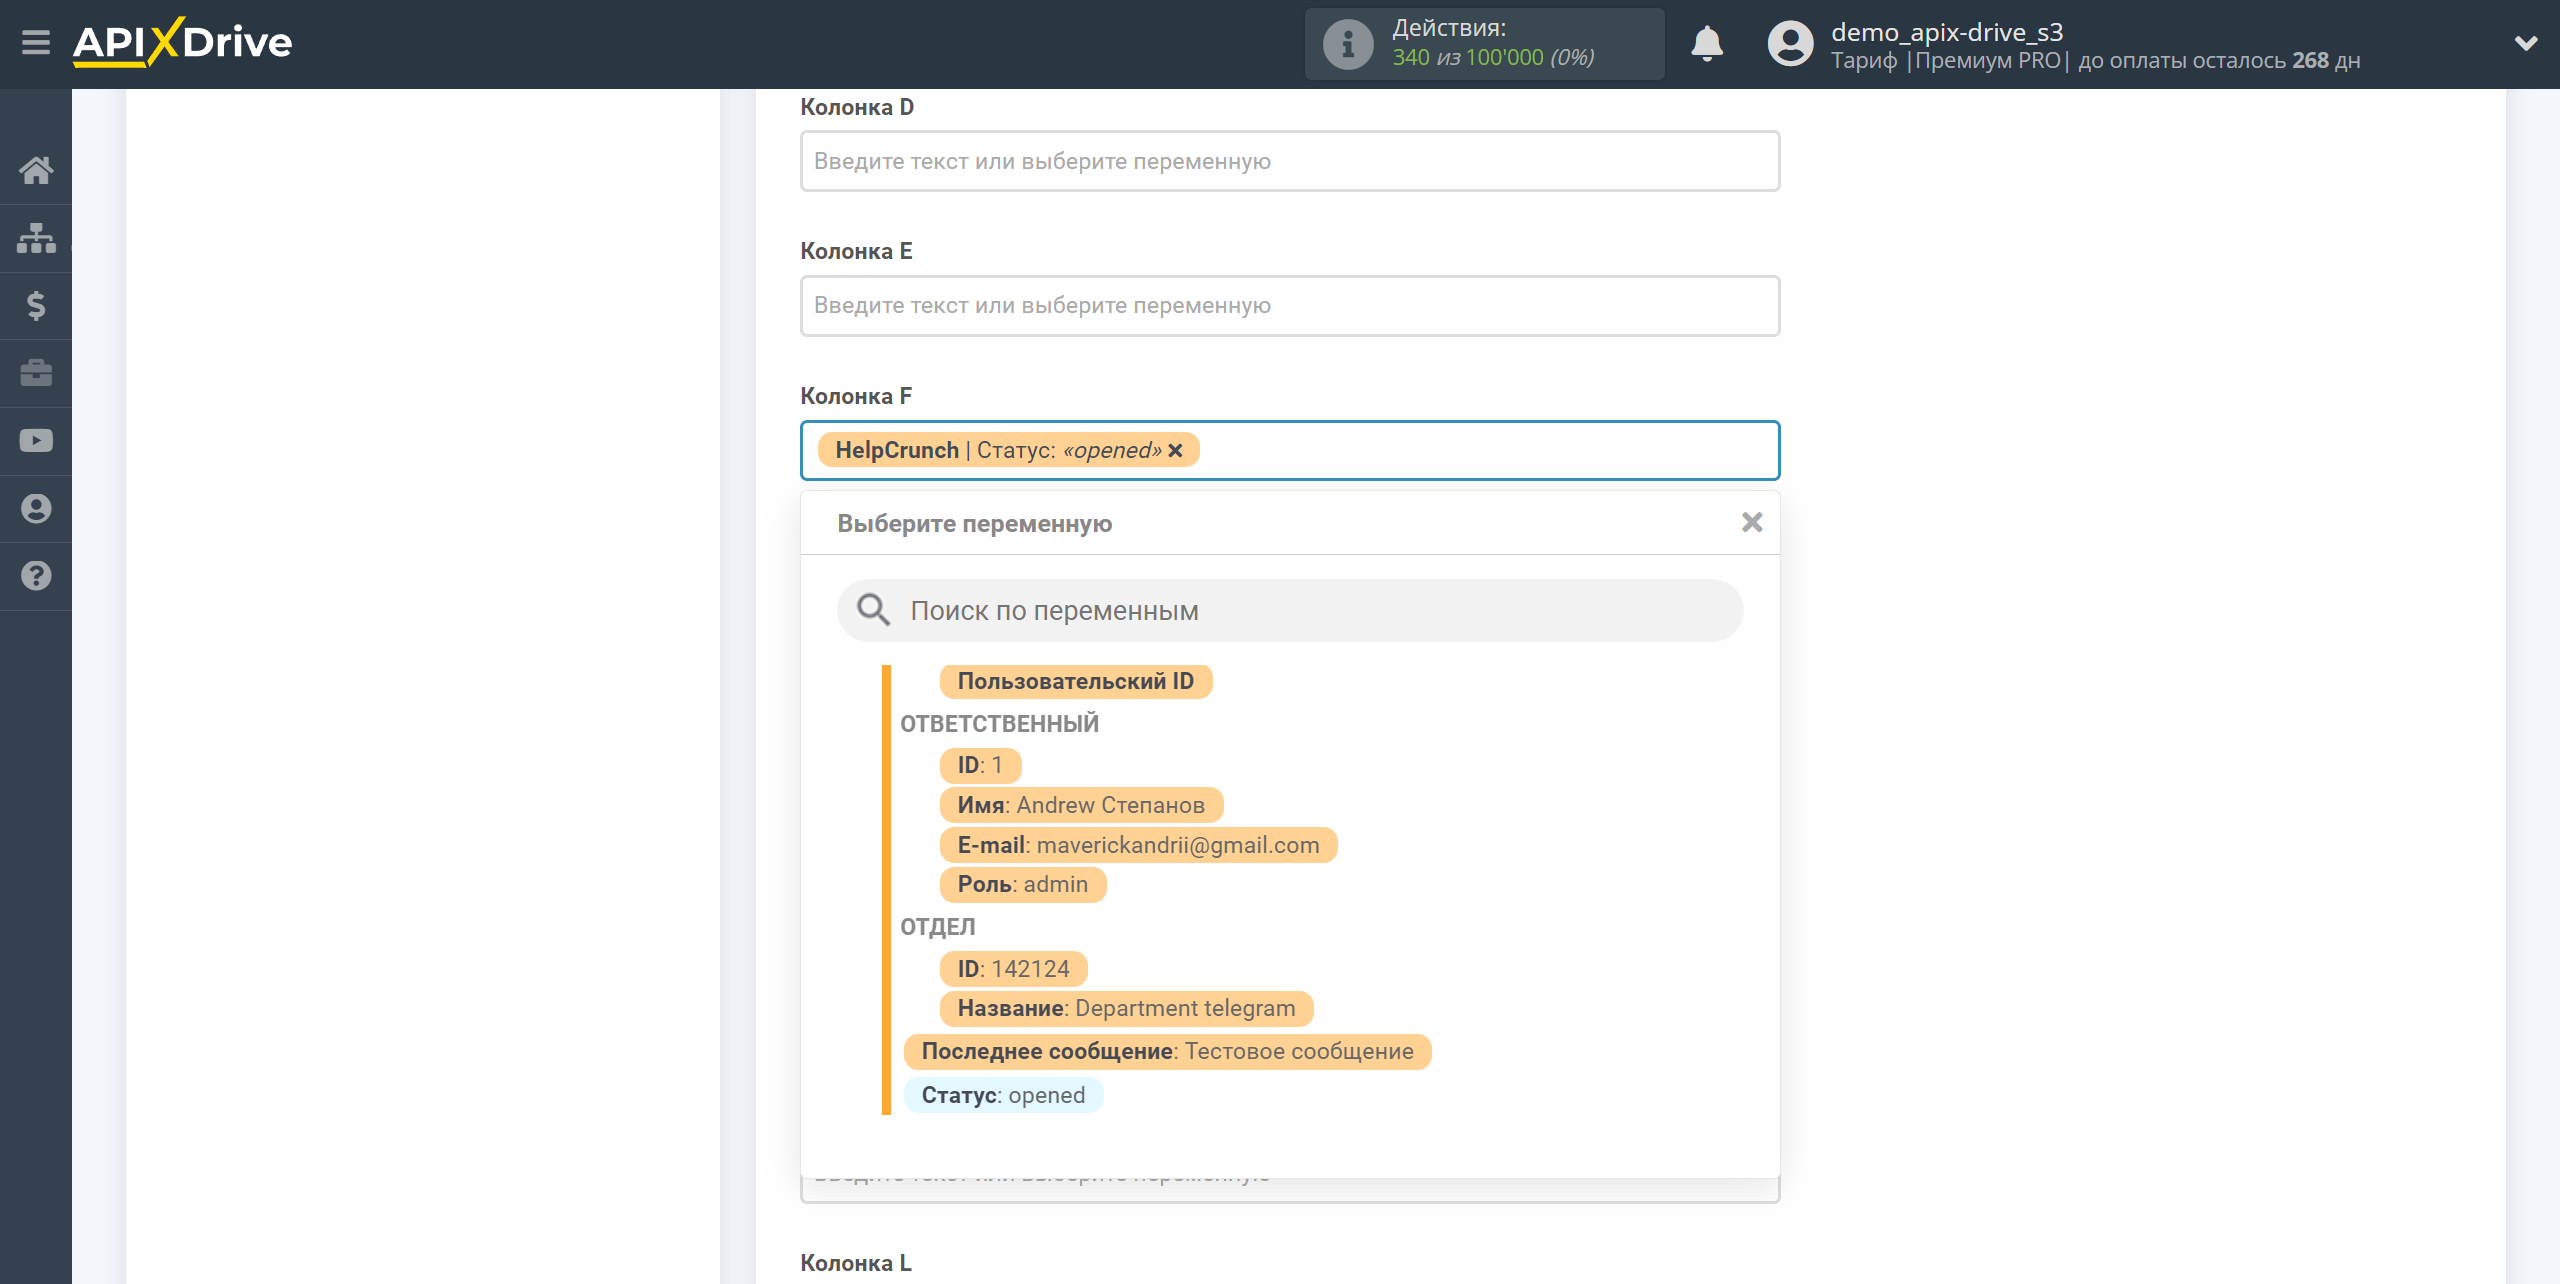Click ОТВЕТСТВЕННЫЙ group heading

tap(999, 724)
